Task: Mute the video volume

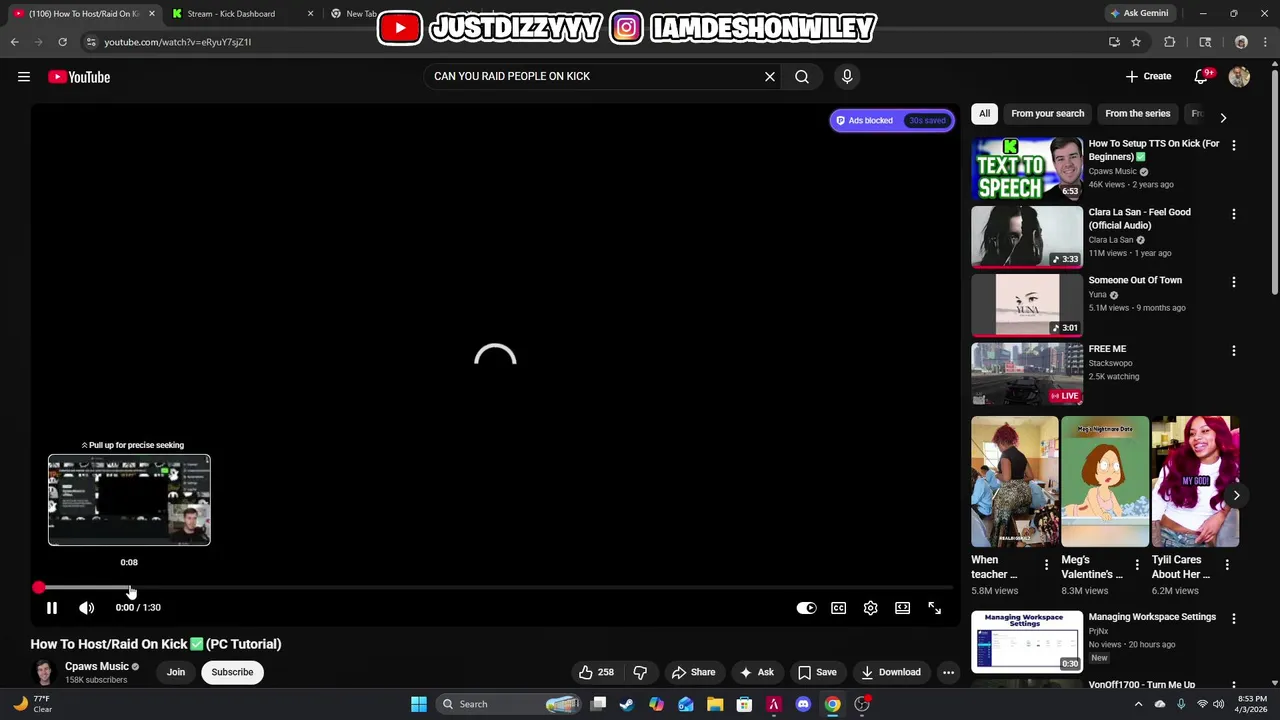Action: 87,607
